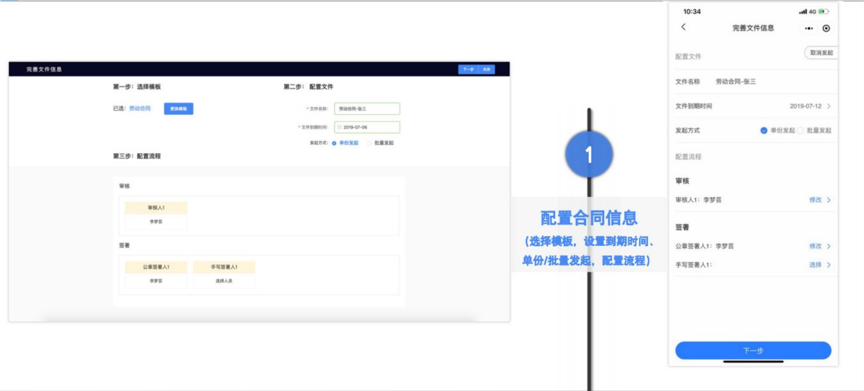Select 批量发起 radio in mobile view

(801, 131)
